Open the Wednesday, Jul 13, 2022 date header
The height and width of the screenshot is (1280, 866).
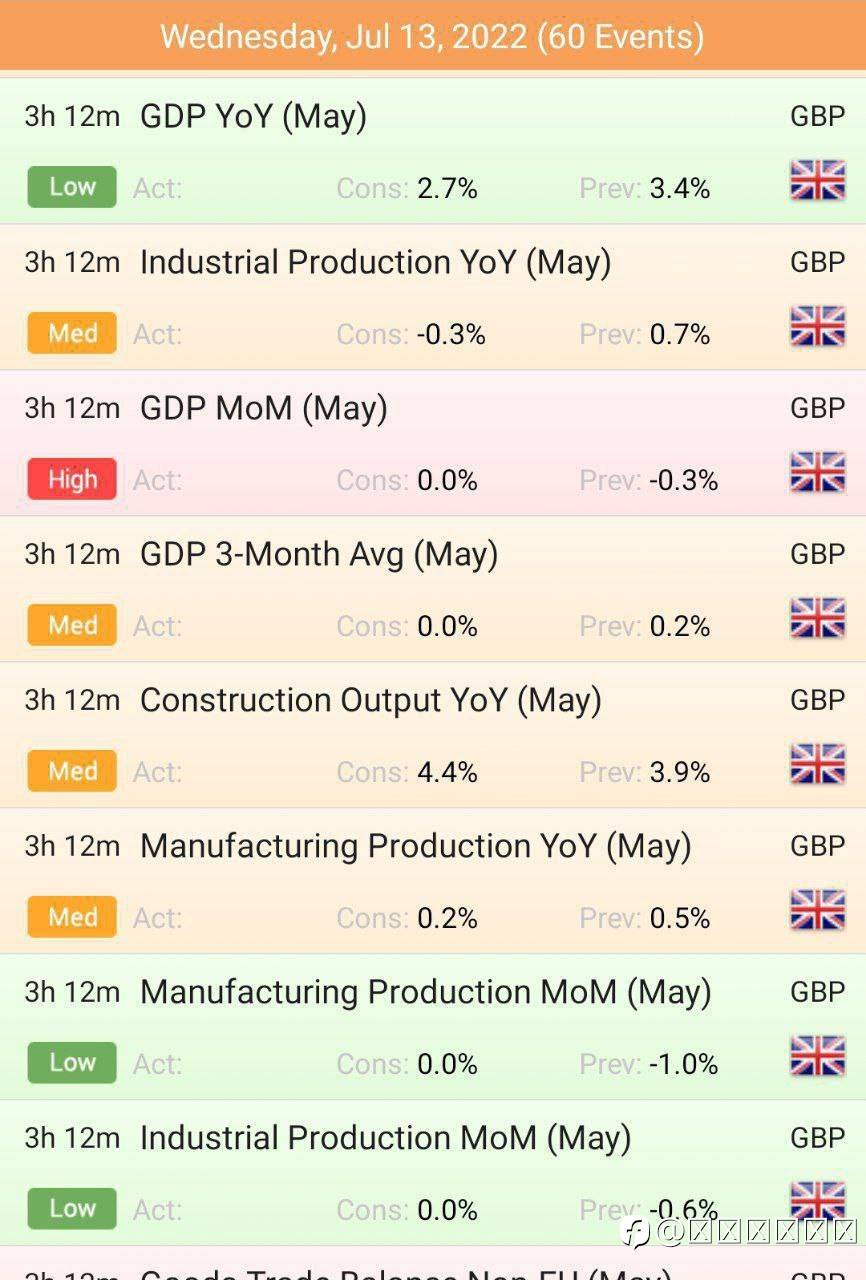click(x=432, y=37)
